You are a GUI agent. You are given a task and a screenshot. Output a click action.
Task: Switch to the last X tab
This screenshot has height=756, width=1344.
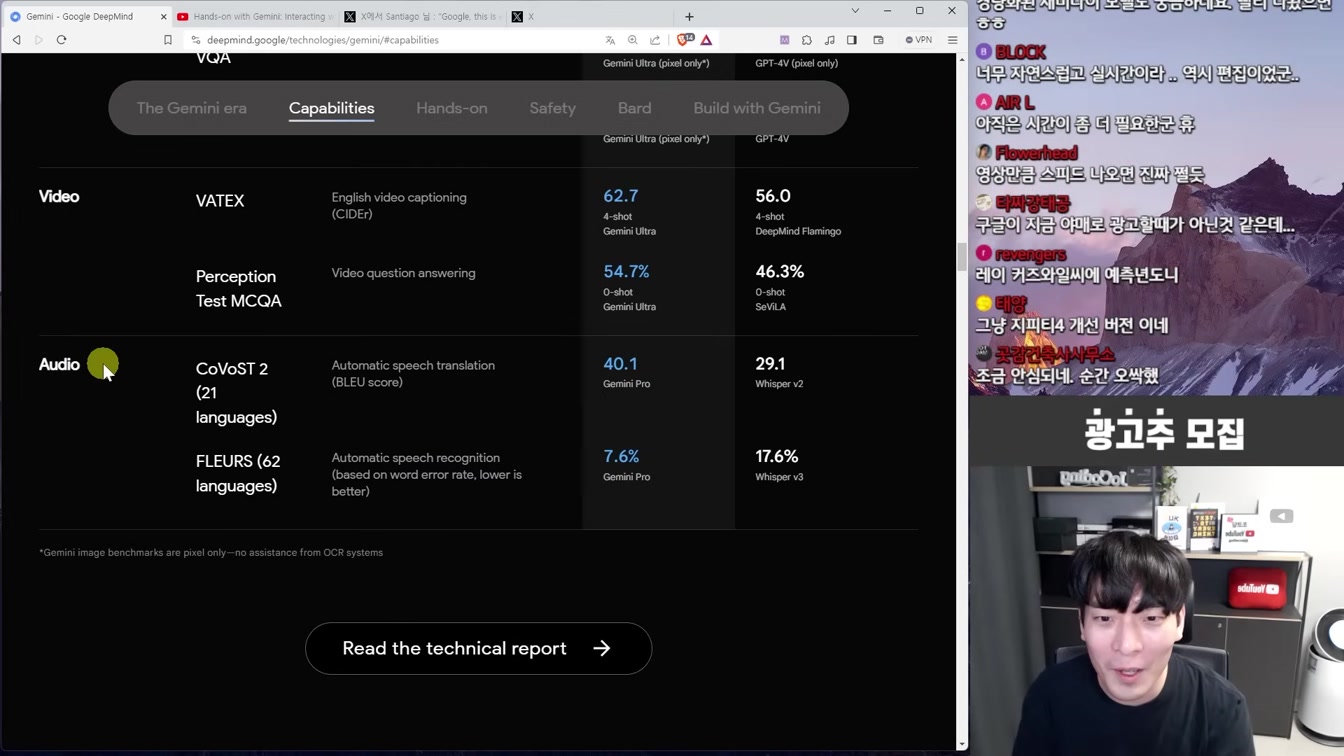tap(588, 17)
